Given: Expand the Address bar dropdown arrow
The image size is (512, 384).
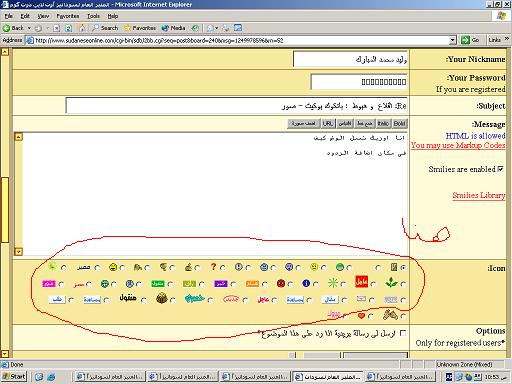Looking at the screenshot, I should [452, 40].
